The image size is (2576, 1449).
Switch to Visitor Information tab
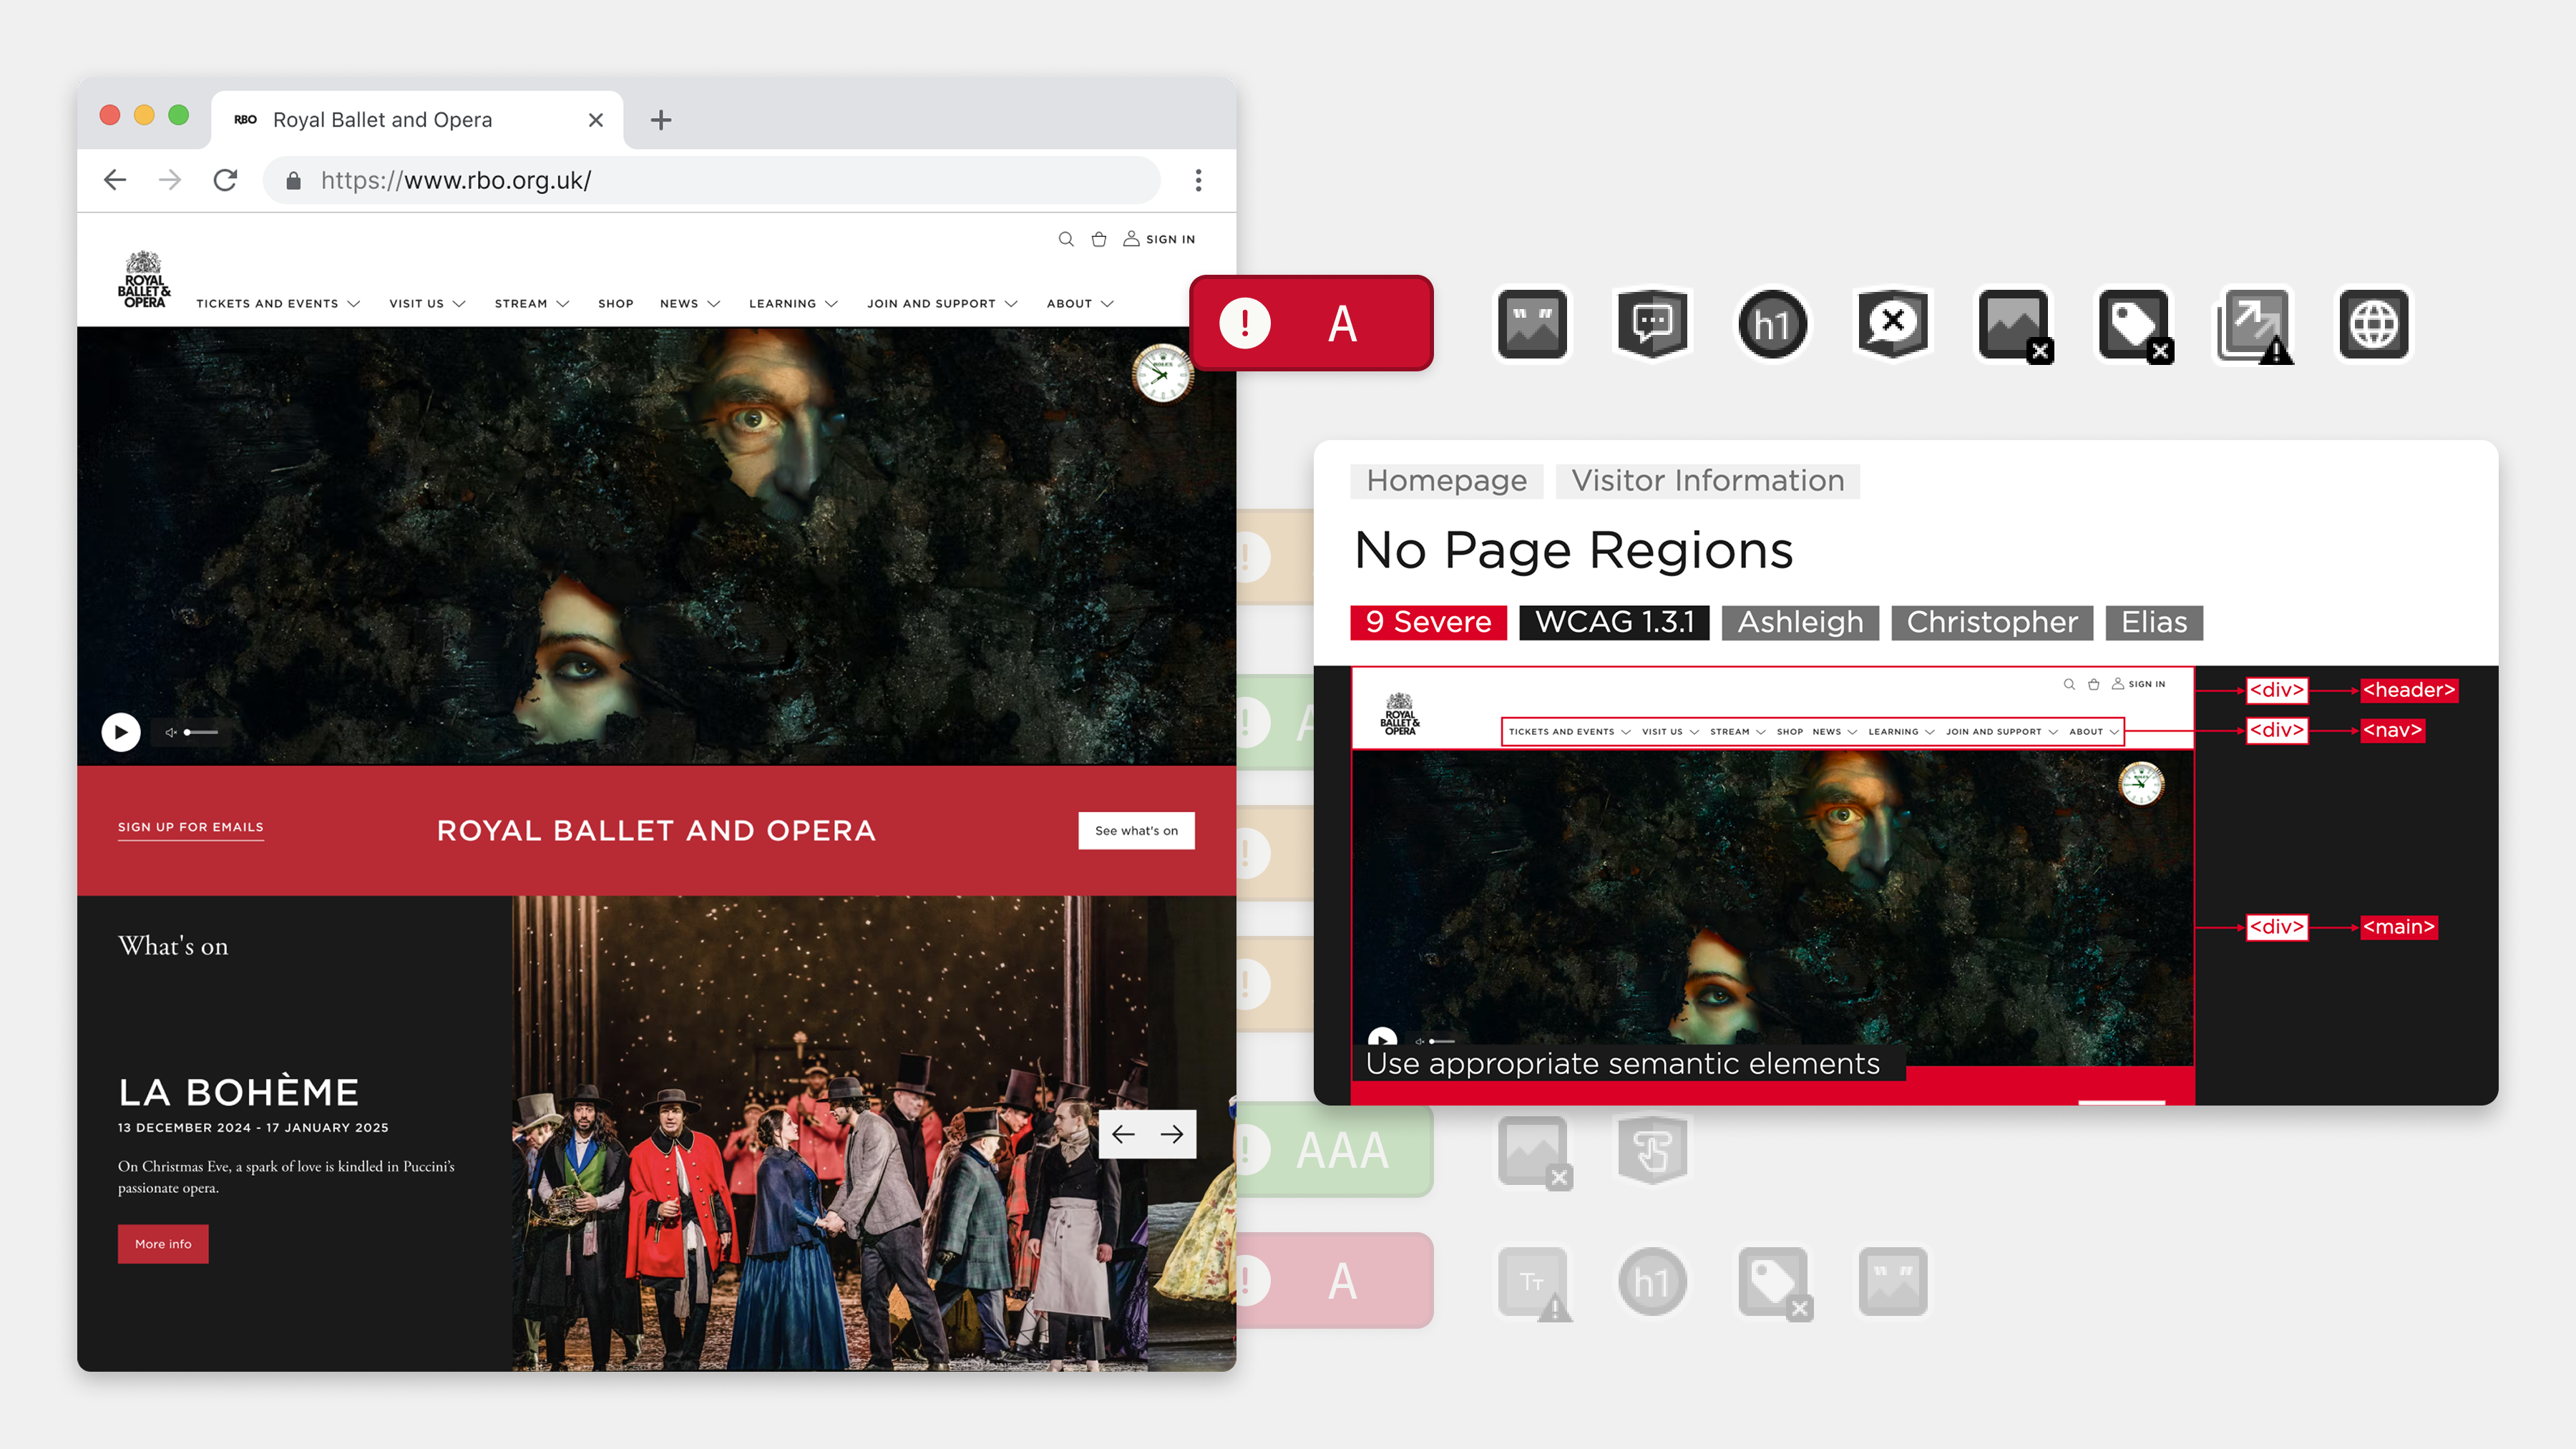point(1707,481)
